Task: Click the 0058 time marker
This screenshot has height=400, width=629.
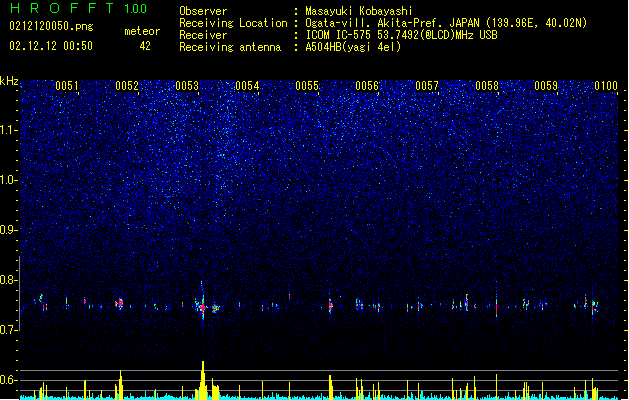Action: point(487,86)
